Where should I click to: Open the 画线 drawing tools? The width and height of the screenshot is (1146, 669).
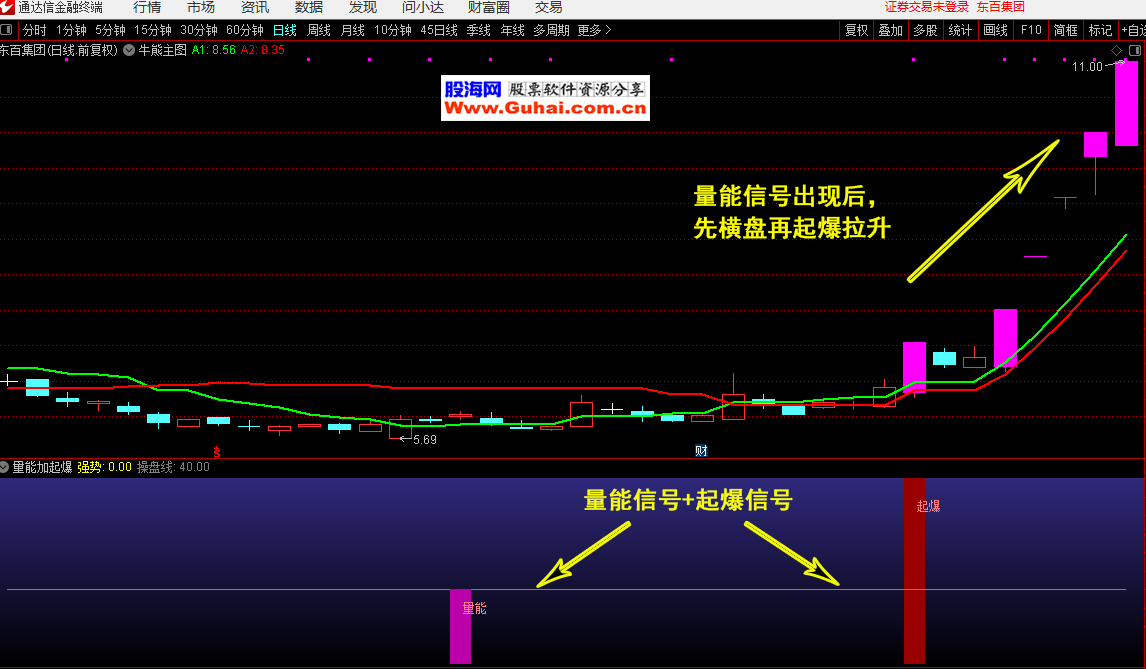tap(995, 30)
